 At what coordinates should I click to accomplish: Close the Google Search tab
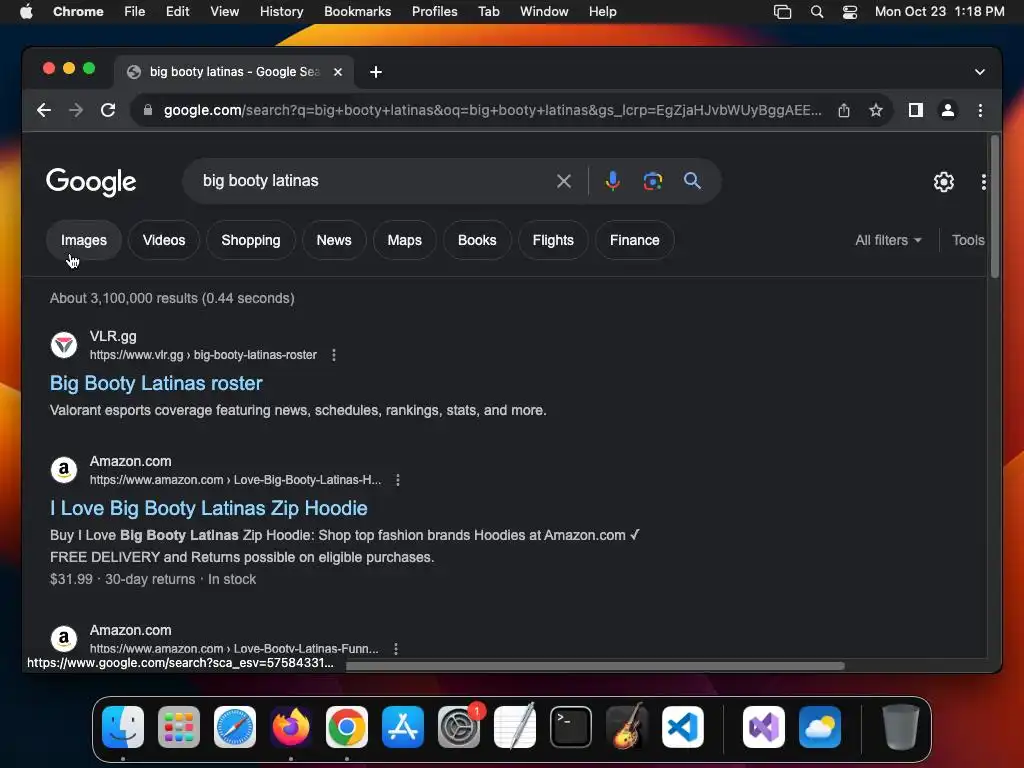[338, 72]
